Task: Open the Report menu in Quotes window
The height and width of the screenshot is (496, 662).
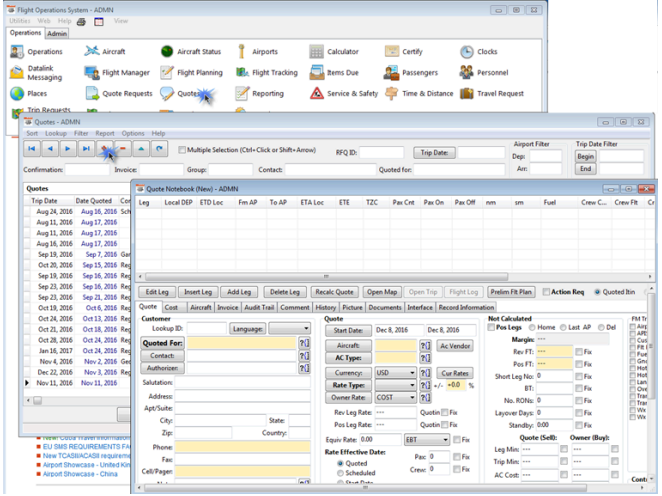Action: 105,133
